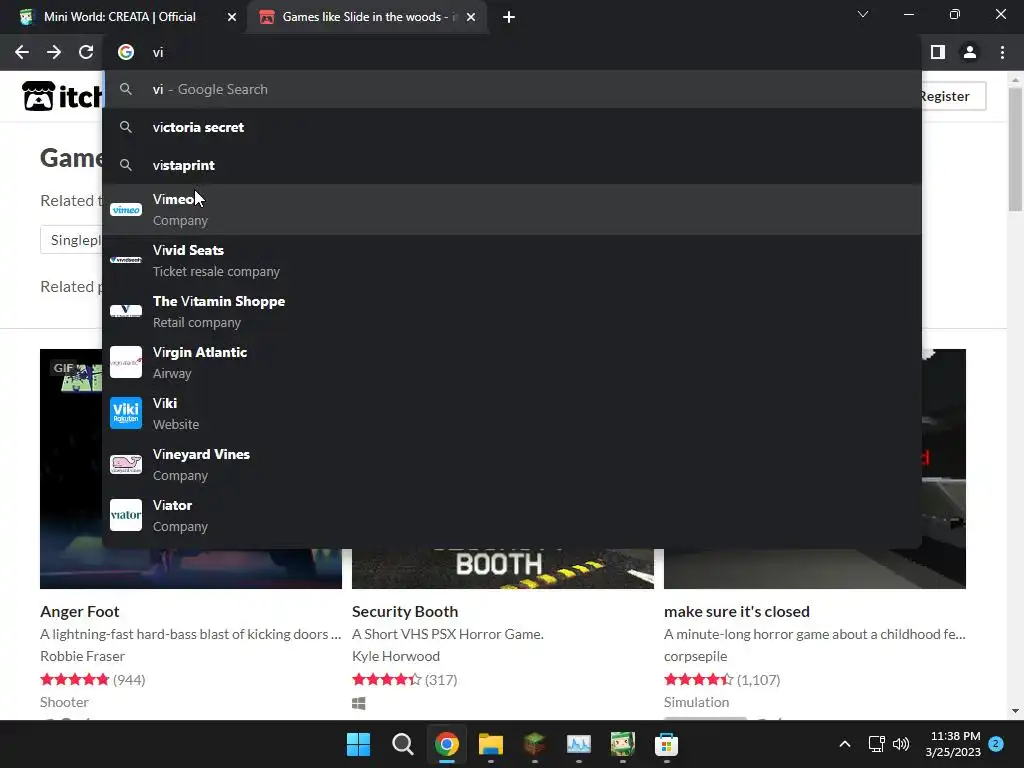This screenshot has height=768, width=1024.
Task: Open the Anger Foot game title
Action: 80,611
